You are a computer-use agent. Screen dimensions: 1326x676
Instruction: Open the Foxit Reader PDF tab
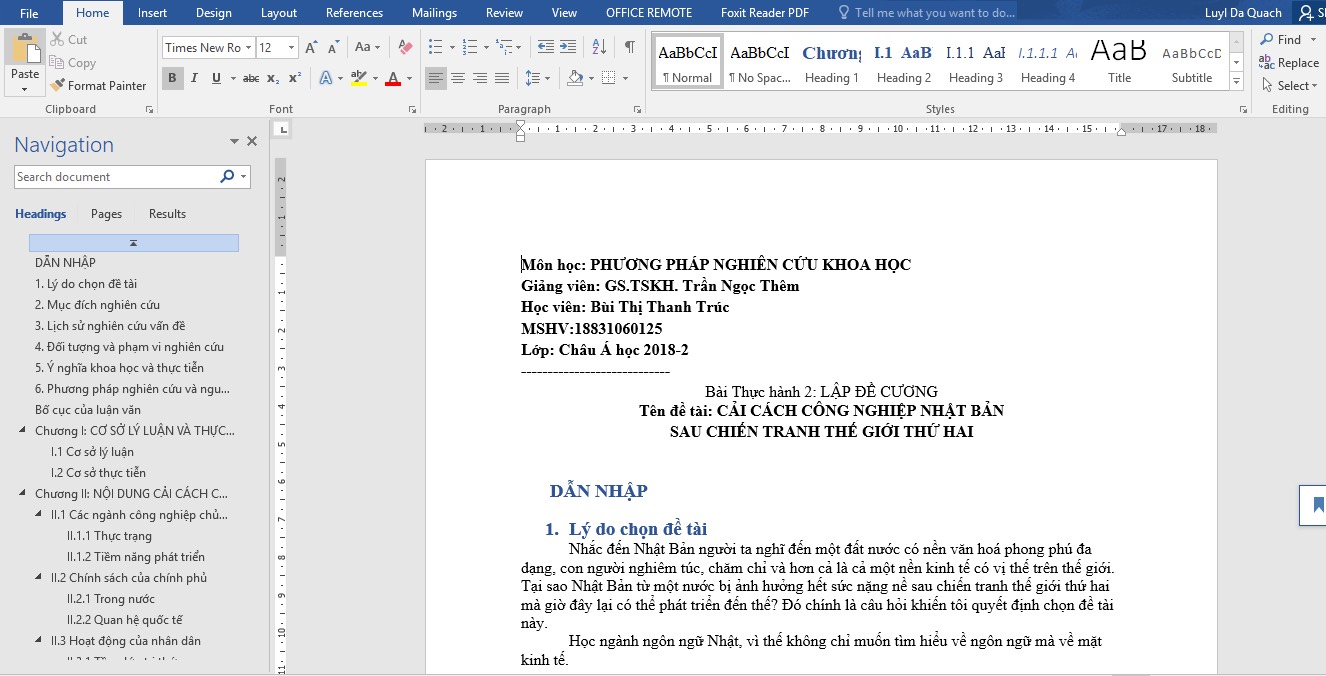[x=765, y=13]
